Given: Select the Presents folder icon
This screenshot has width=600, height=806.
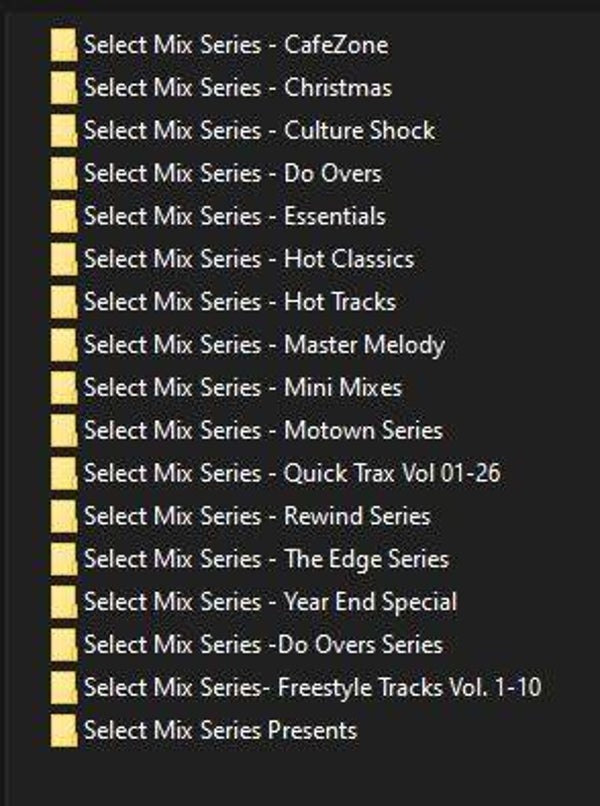Looking at the screenshot, I should coord(64,731).
